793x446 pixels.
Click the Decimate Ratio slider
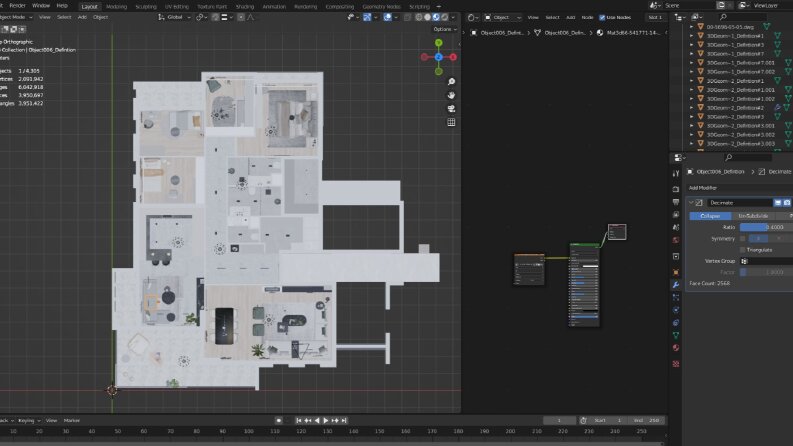tap(766, 227)
